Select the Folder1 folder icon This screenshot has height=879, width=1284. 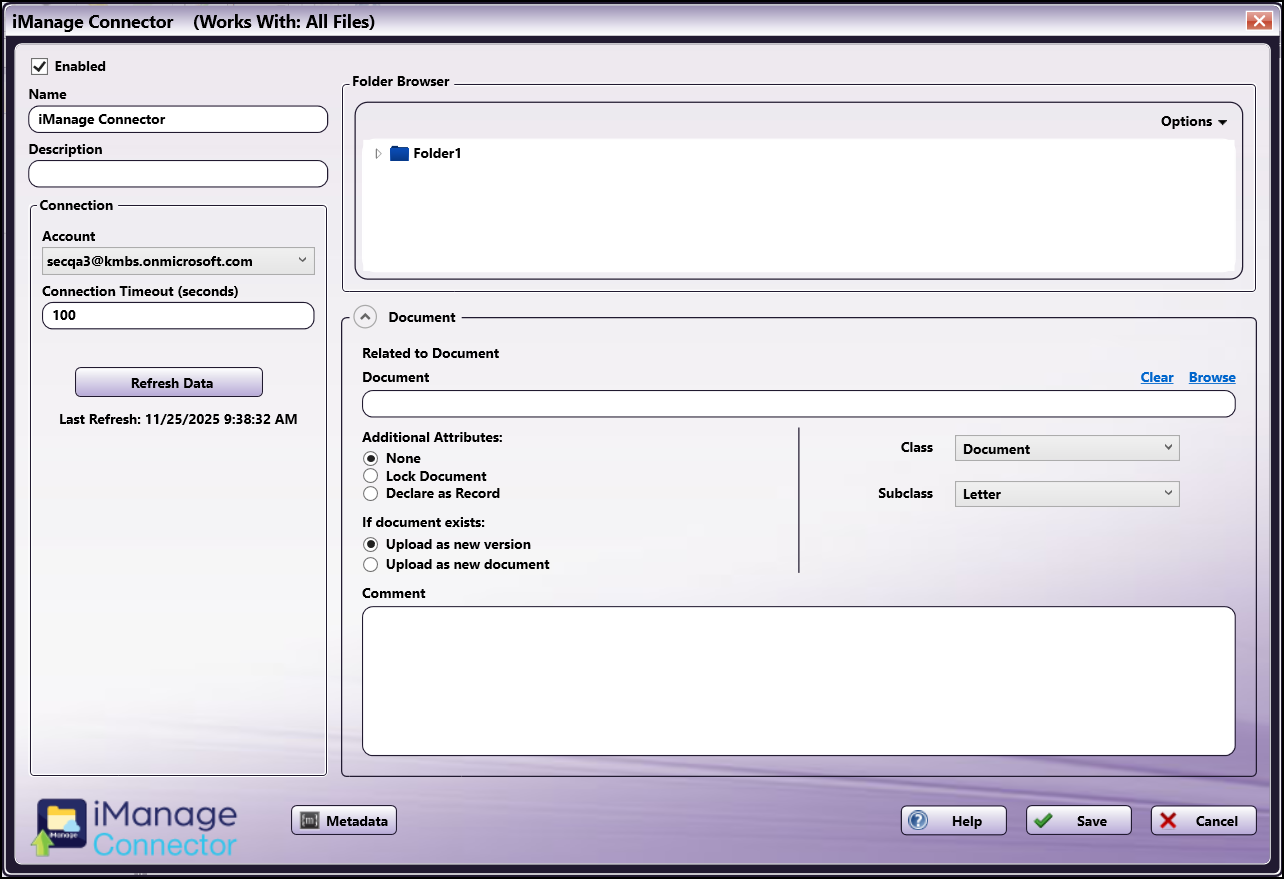tap(398, 153)
